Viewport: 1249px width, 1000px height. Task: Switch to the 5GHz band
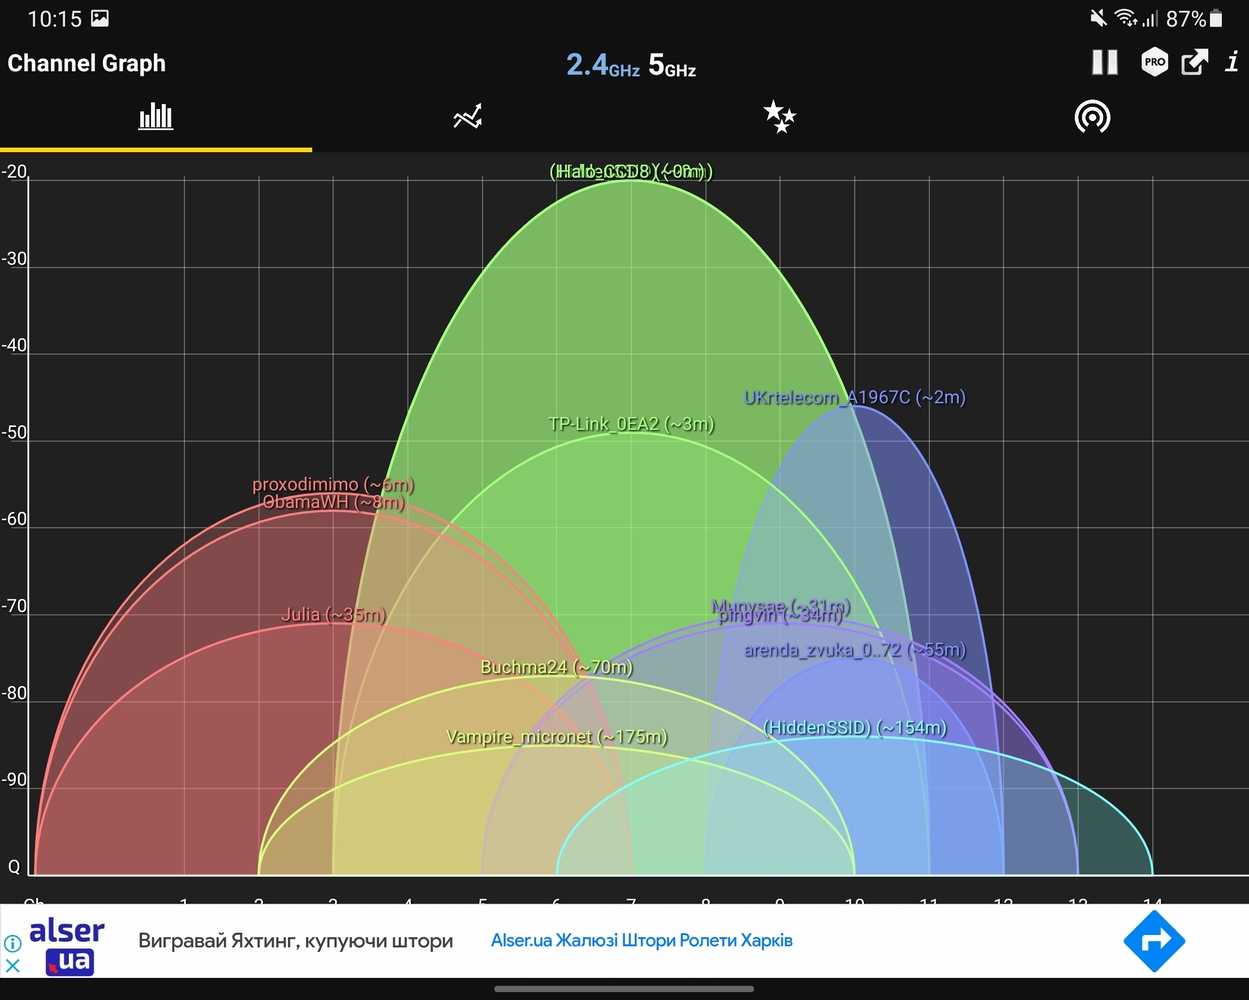(x=672, y=66)
